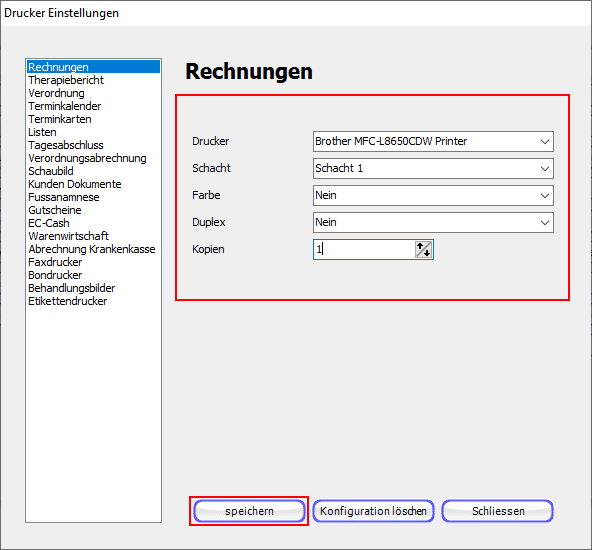Select Terminkarten list item
Image resolution: width=592 pixels, height=550 pixels.
[x=60, y=119]
